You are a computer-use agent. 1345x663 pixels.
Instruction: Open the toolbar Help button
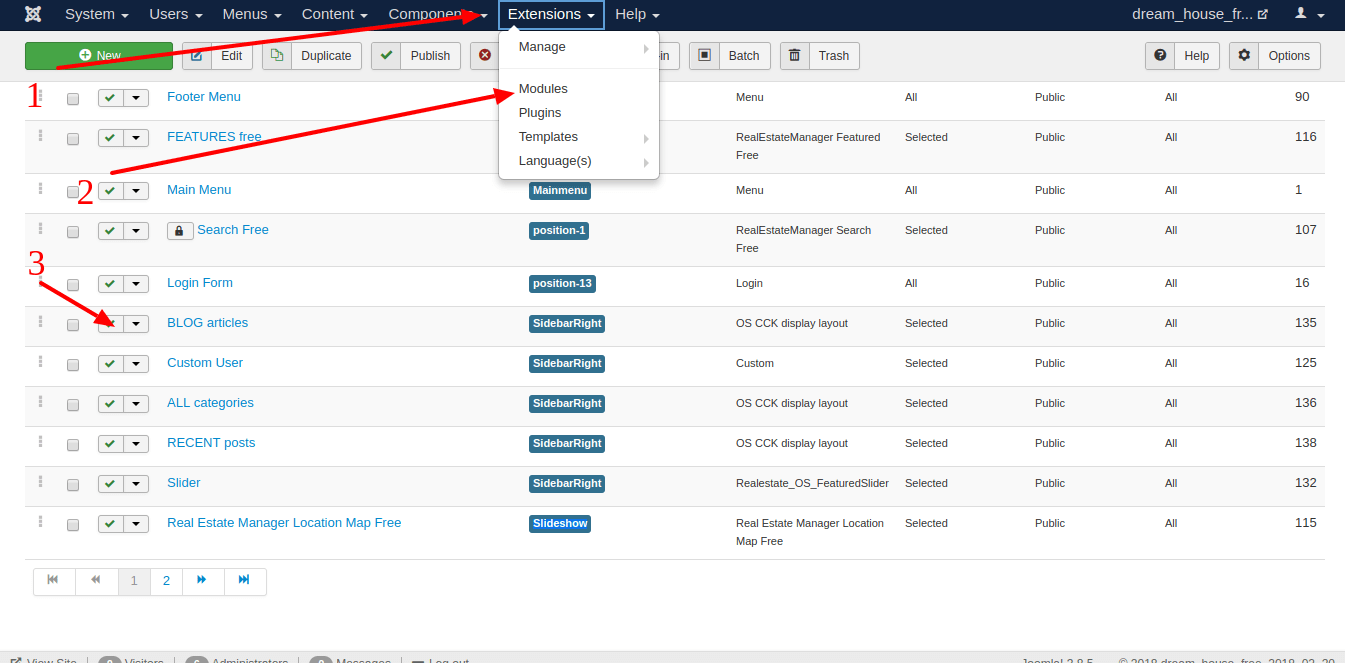(x=1182, y=56)
